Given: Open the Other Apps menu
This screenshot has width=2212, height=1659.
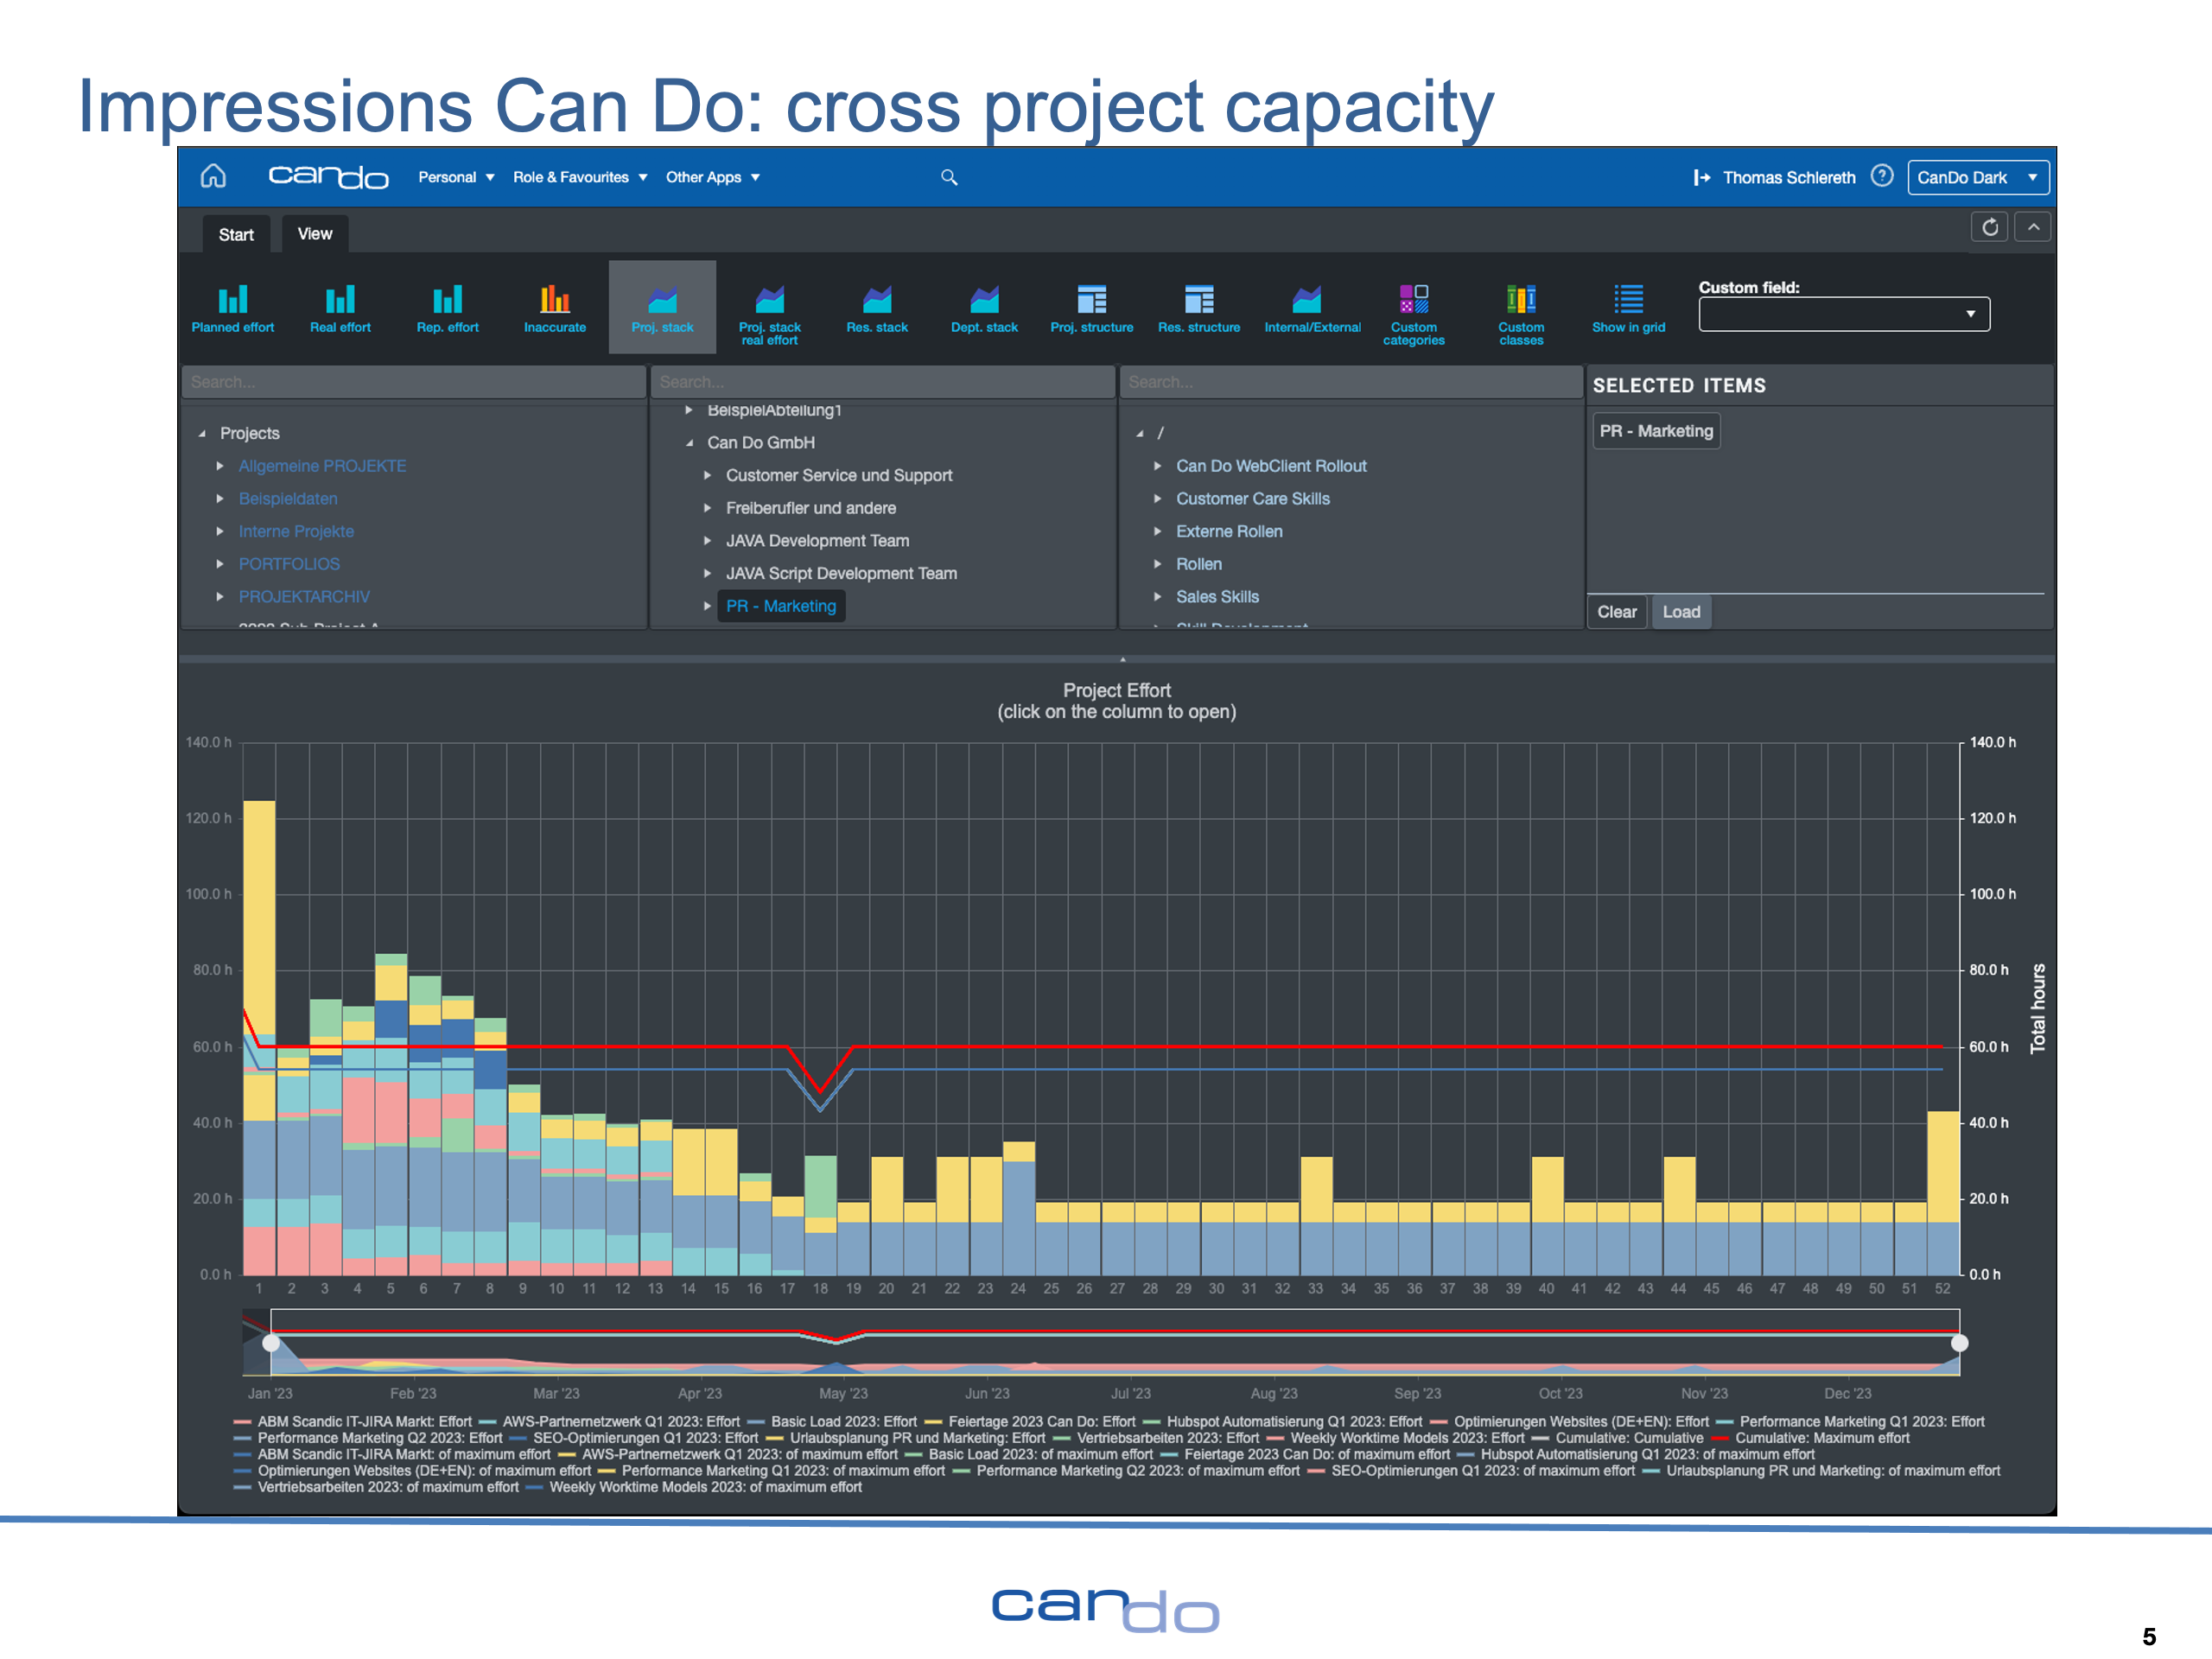Looking at the screenshot, I should 713,177.
